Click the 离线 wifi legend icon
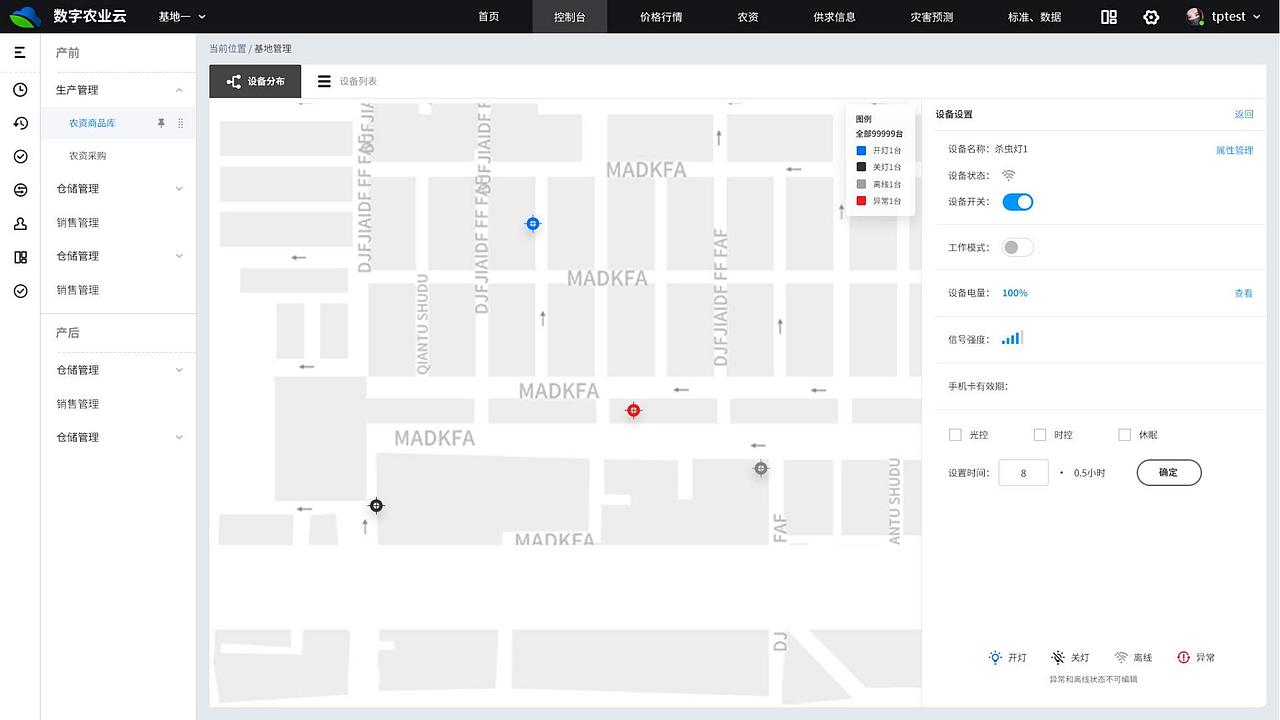This screenshot has width=1280, height=720. [x=1121, y=657]
